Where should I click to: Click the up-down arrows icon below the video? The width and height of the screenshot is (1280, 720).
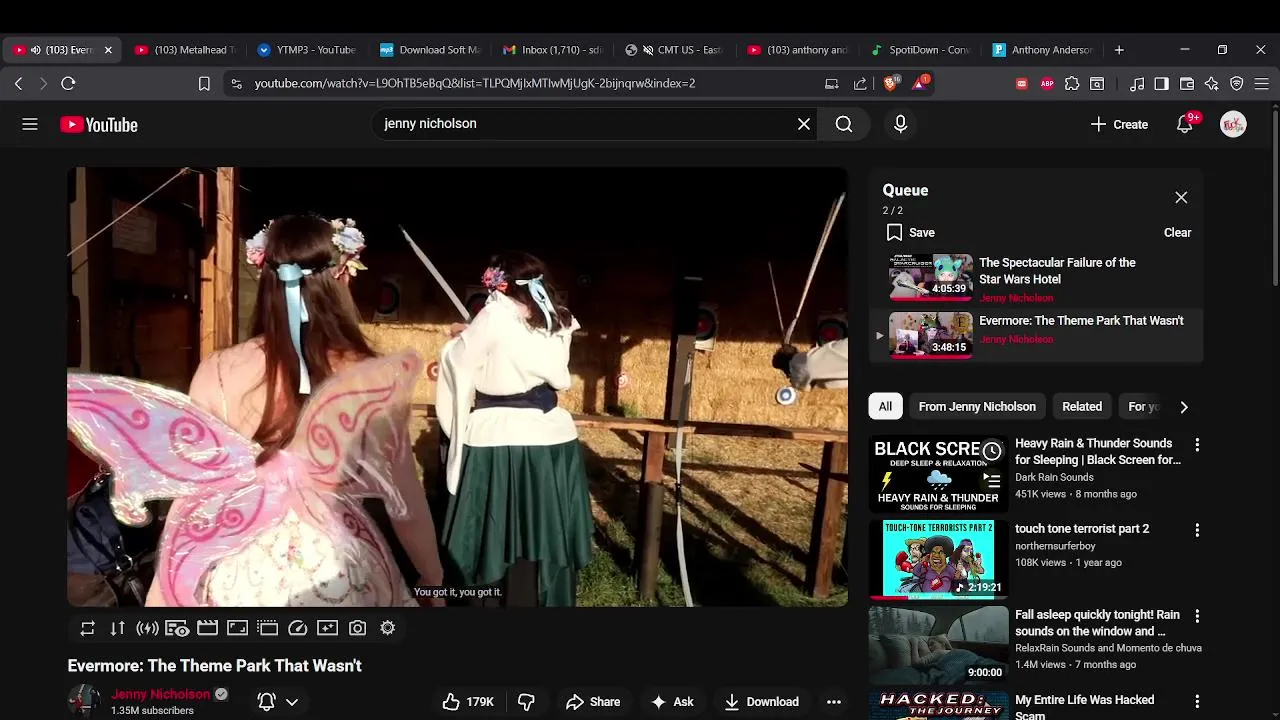[118, 628]
